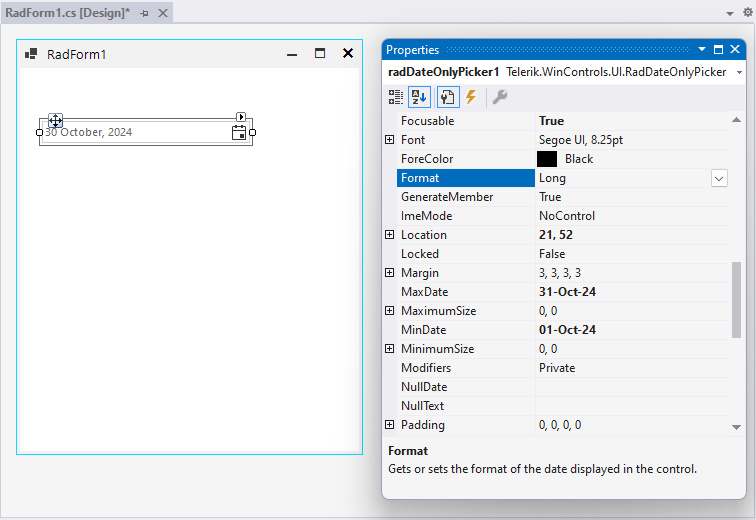Open the Format value dropdown arrow
Viewport: 756px width, 520px height.
[719, 178]
